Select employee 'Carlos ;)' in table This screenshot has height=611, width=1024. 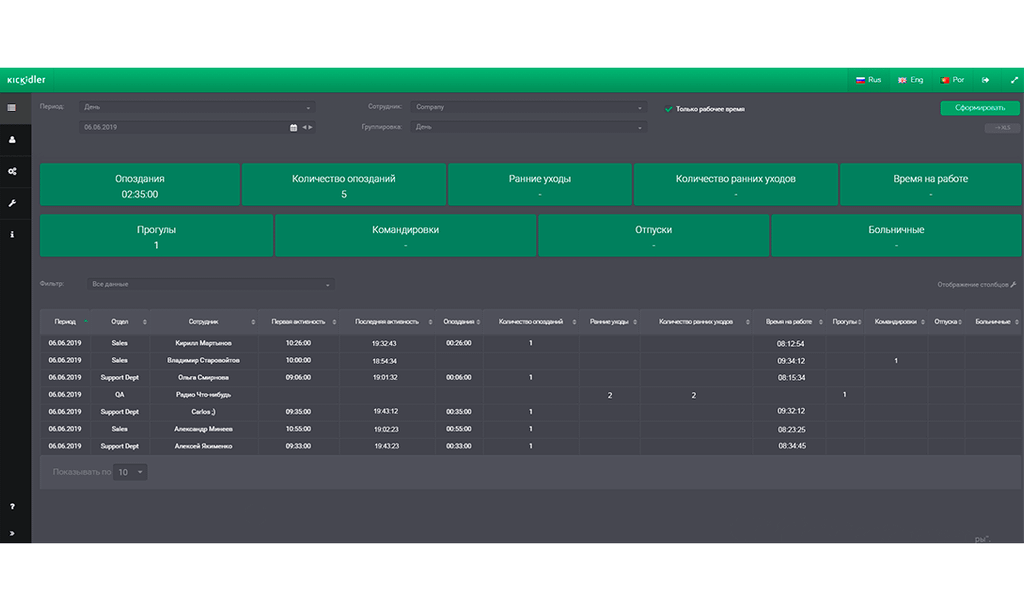point(204,412)
